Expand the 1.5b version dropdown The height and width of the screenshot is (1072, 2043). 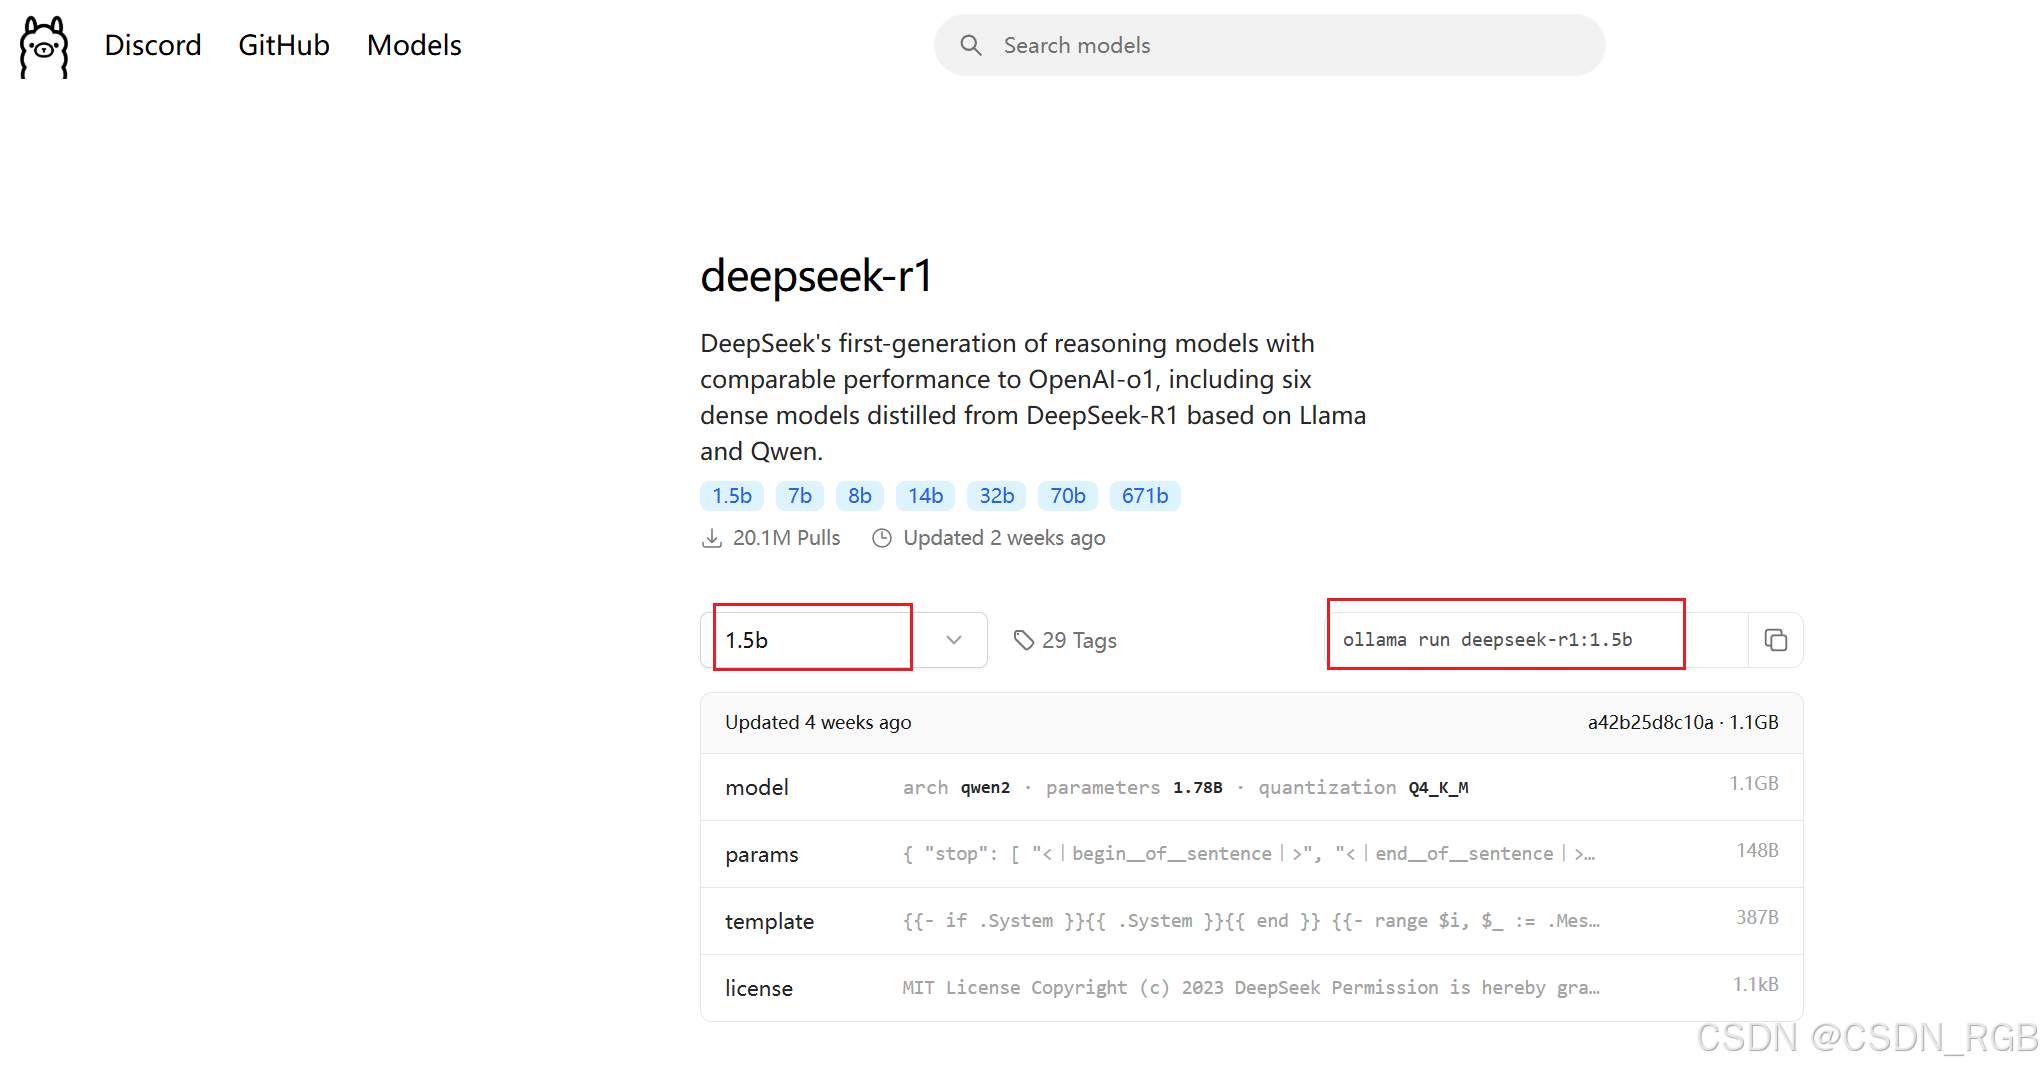[844, 640]
